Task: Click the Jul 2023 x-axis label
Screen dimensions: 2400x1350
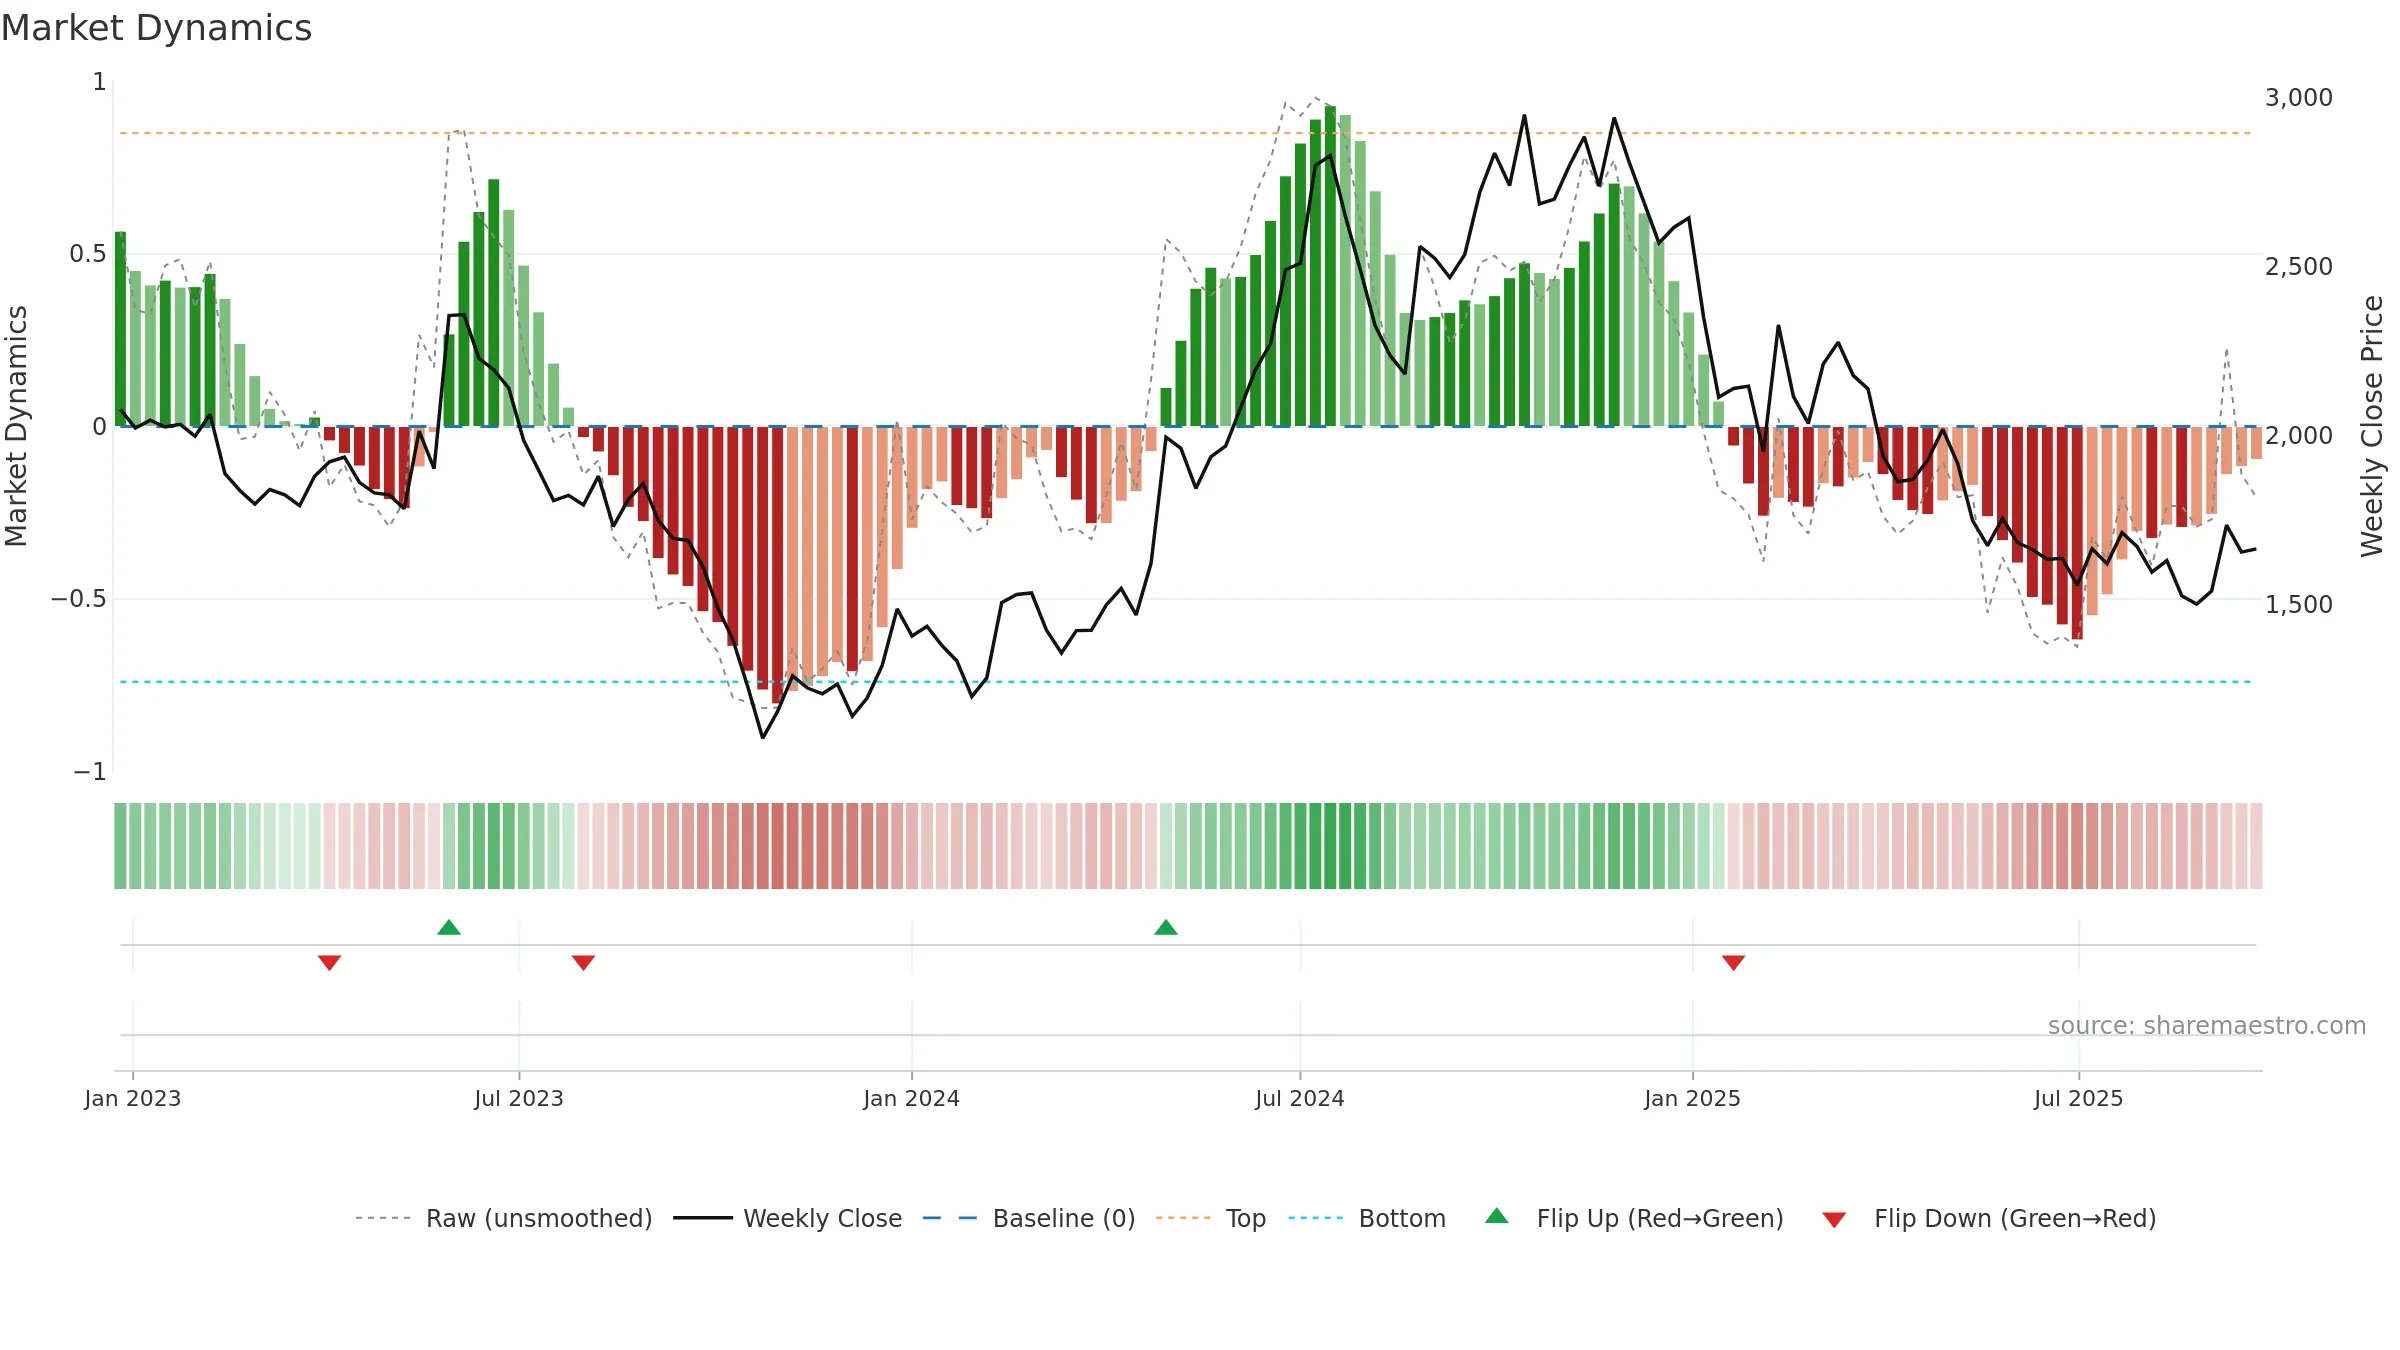Action: point(519,1098)
